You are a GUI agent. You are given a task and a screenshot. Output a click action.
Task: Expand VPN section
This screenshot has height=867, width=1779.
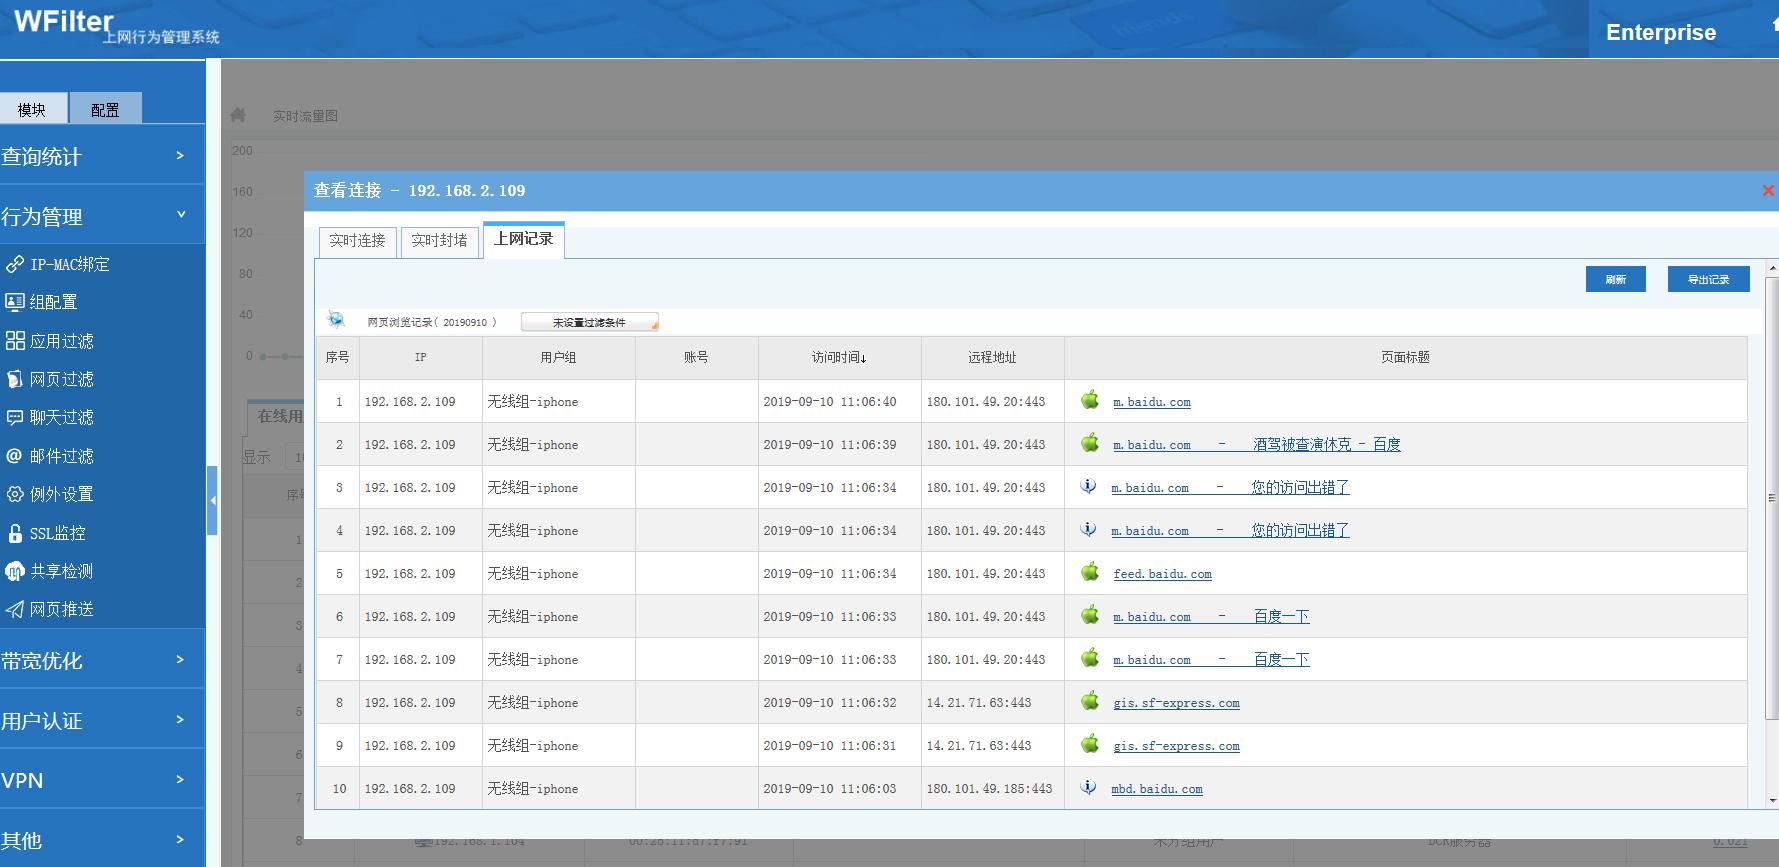(x=102, y=780)
